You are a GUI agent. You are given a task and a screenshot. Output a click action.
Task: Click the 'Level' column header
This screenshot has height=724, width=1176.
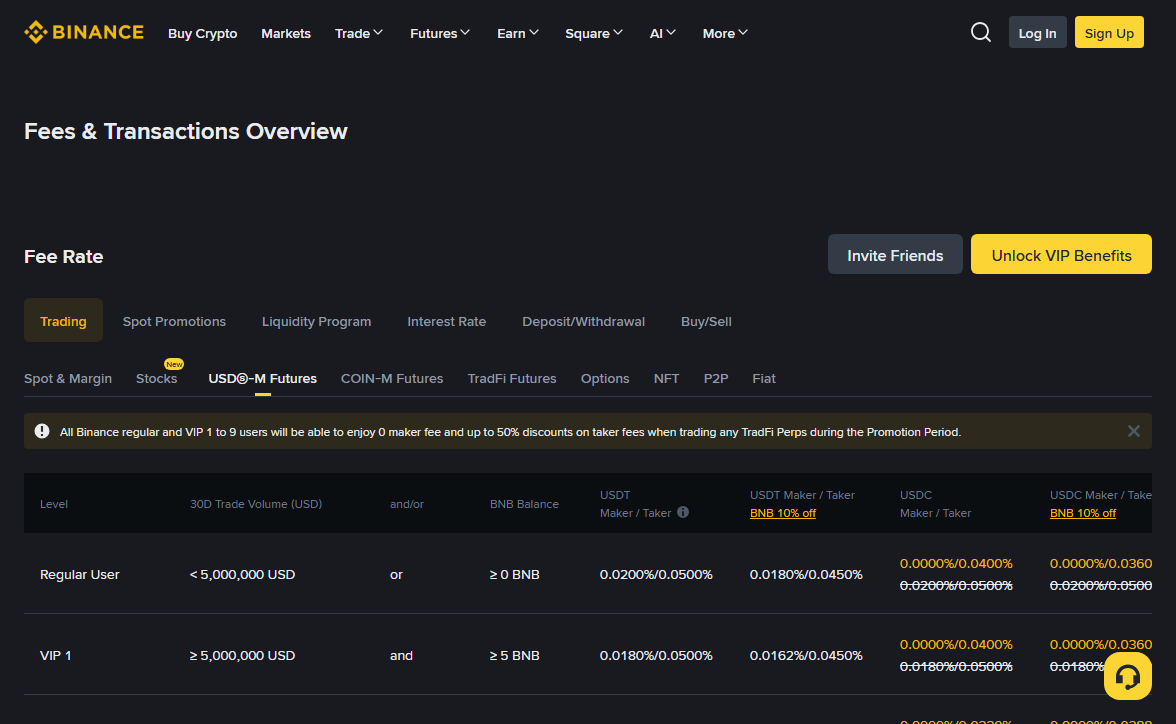click(x=54, y=503)
